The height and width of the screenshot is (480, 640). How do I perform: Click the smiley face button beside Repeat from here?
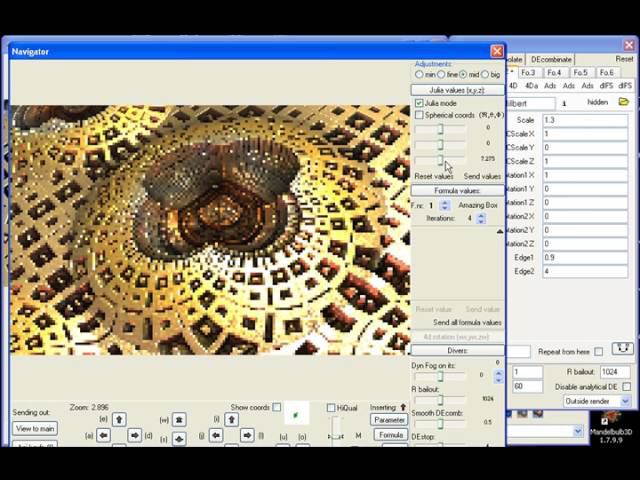pos(622,349)
